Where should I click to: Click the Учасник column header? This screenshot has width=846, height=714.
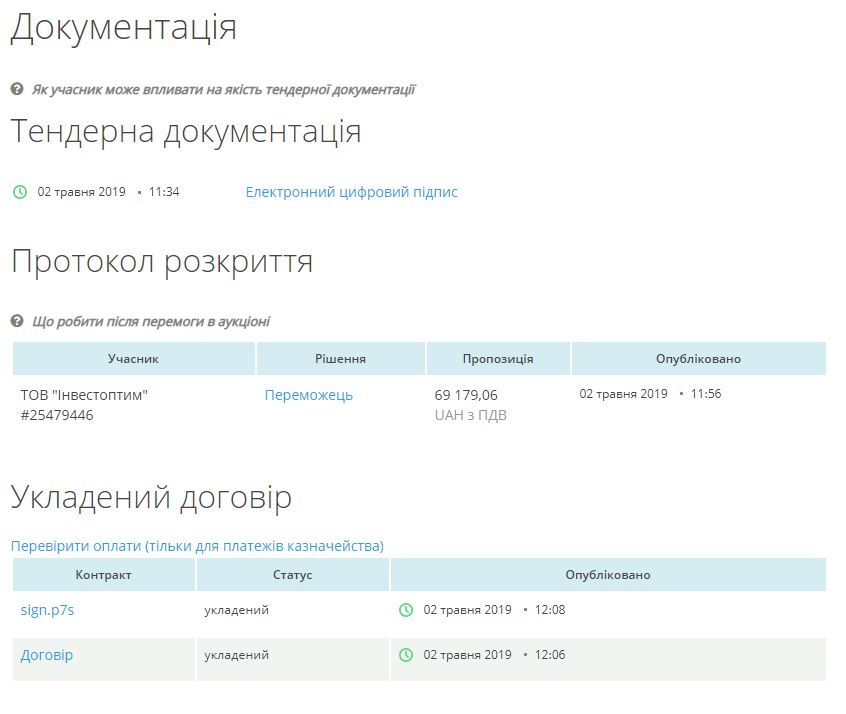click(x=133, y=359)
